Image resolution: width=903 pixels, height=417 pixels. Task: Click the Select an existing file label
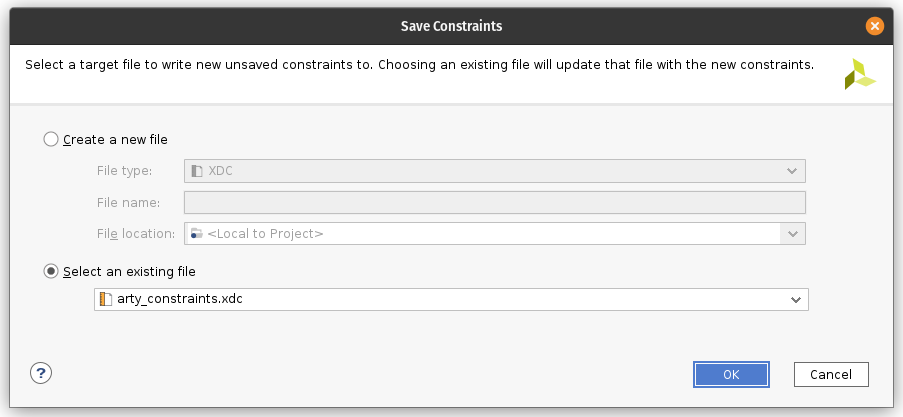[x=130, y=271]
